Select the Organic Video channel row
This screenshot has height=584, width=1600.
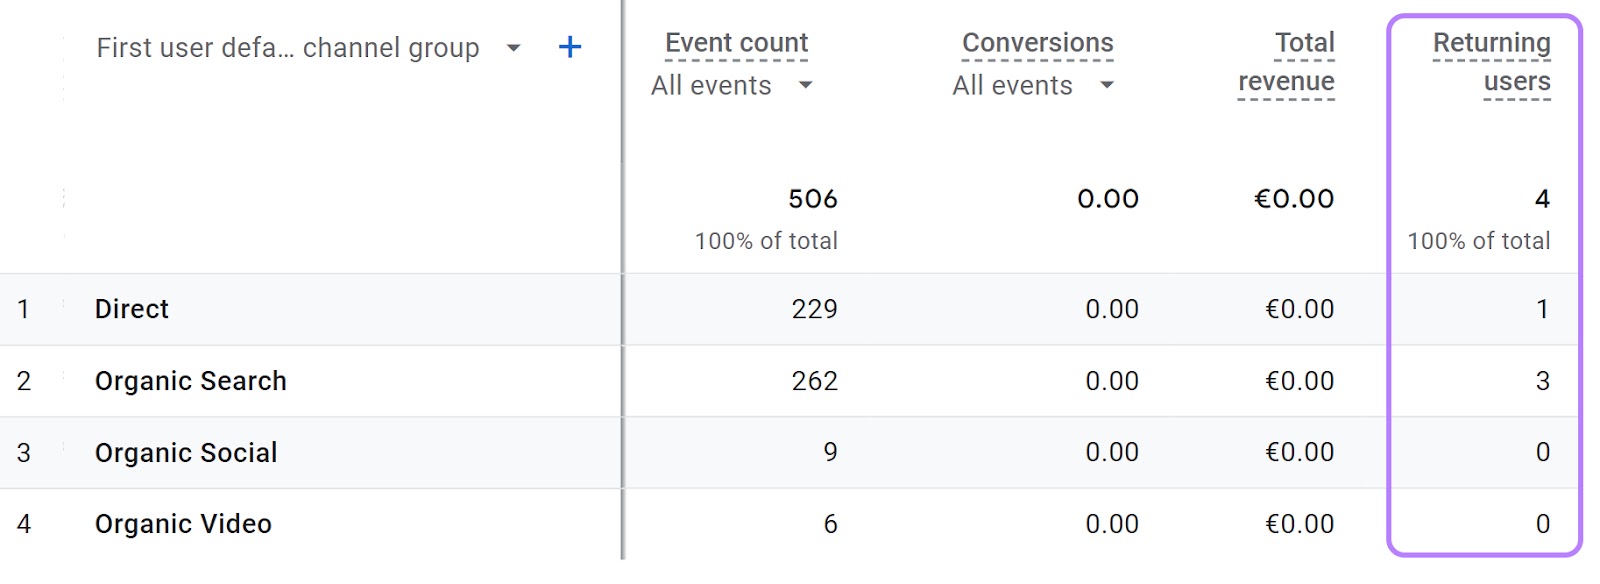(181, 523)
